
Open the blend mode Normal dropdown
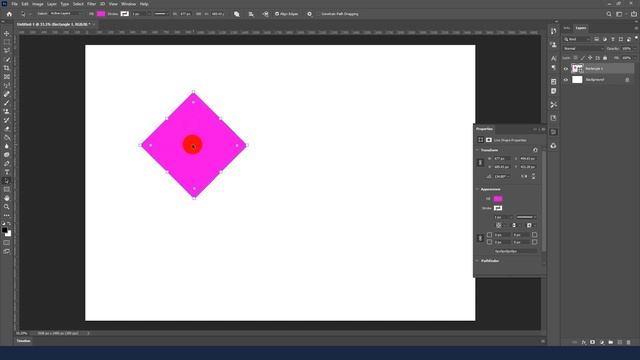pyautogui.click(x=583, y=49)
